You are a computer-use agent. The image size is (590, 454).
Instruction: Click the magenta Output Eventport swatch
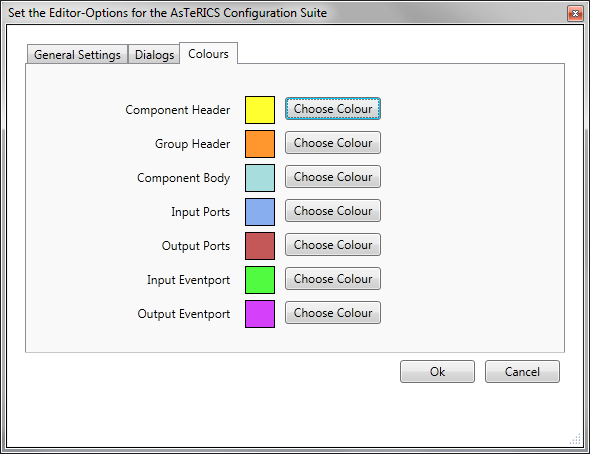point(260,314)
